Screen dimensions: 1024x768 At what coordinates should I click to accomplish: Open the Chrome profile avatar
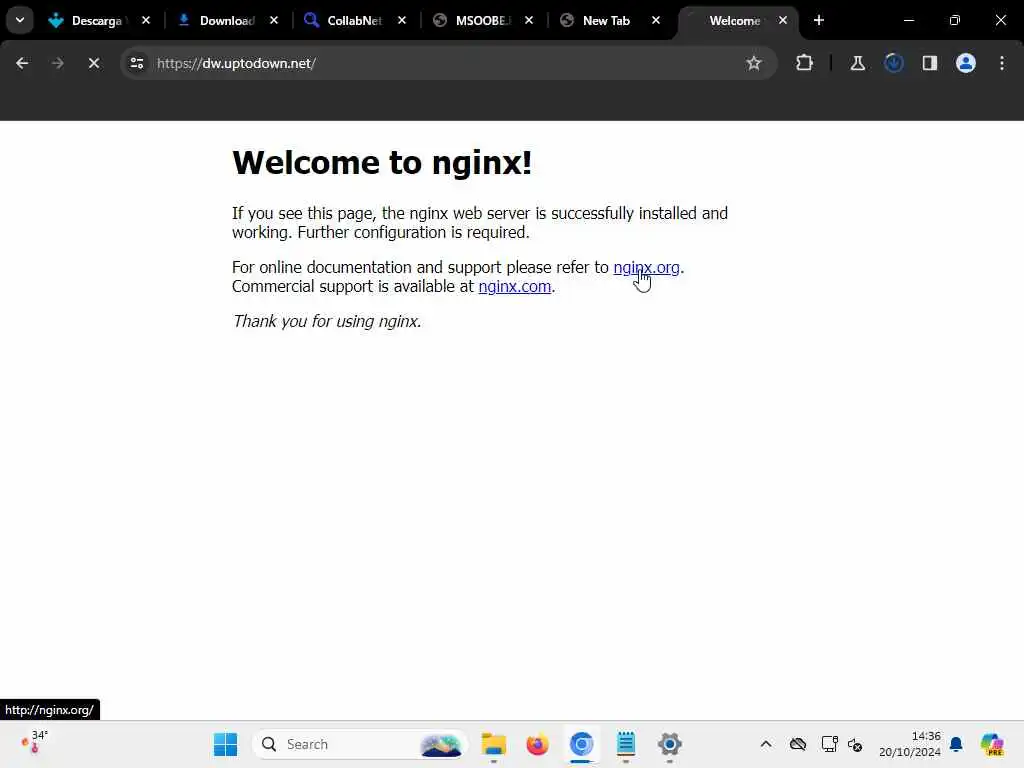[966, 63]
